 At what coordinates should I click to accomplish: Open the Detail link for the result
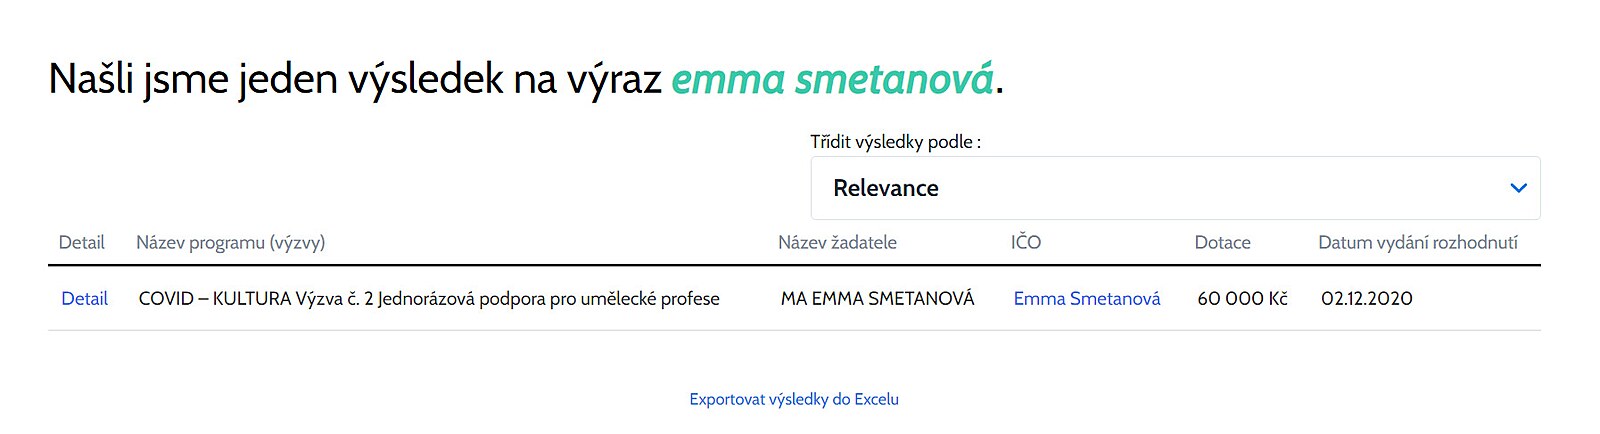click(x=84, y=299)
